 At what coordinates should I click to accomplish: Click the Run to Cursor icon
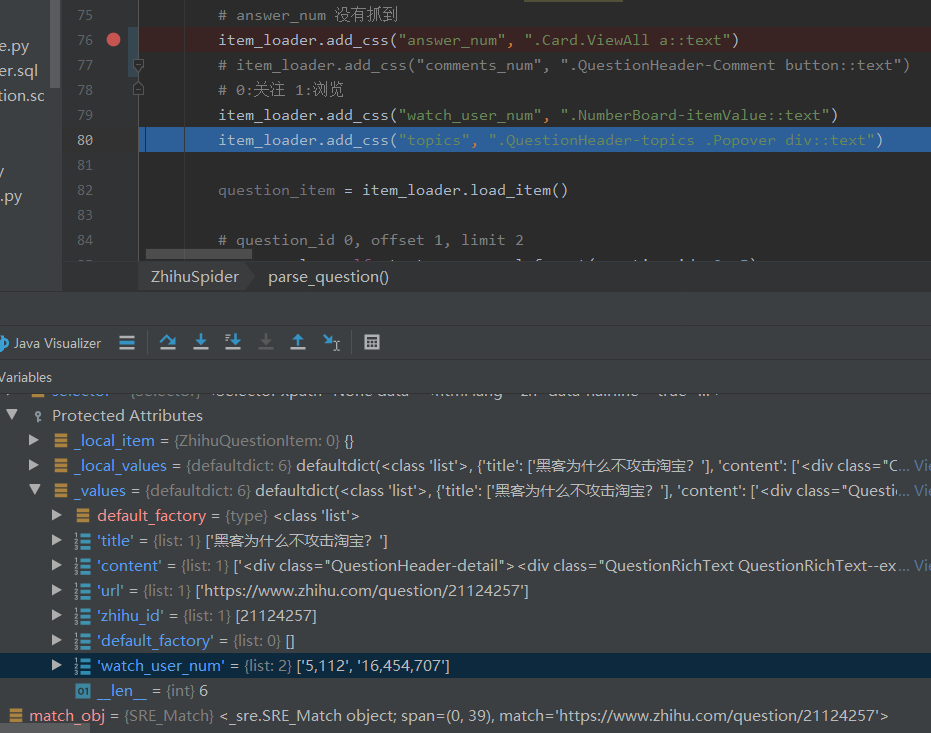point(331,342)
